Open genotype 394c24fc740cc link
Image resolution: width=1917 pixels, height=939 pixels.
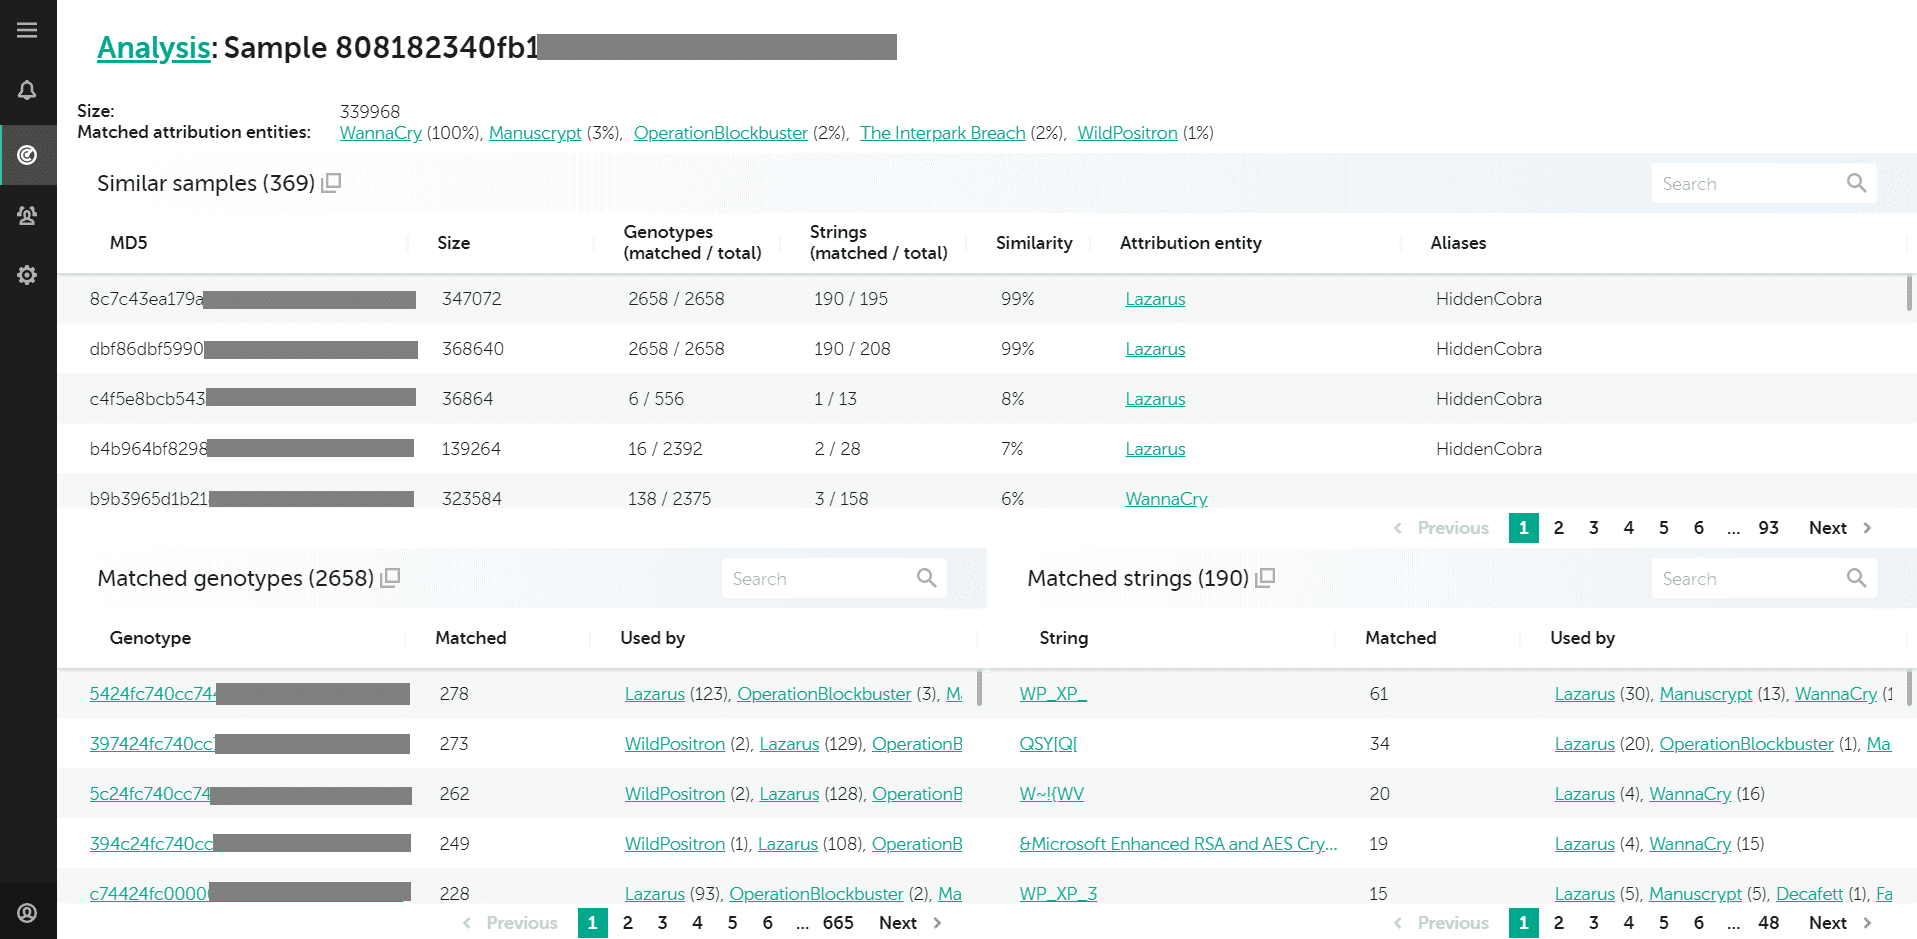(151, 844)
